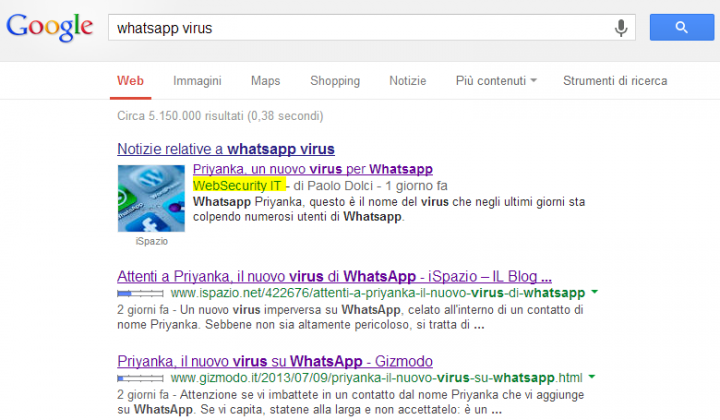Click rating bar next to gizmodo.it URL
720x420 pixels.
(x=140, y=378)
